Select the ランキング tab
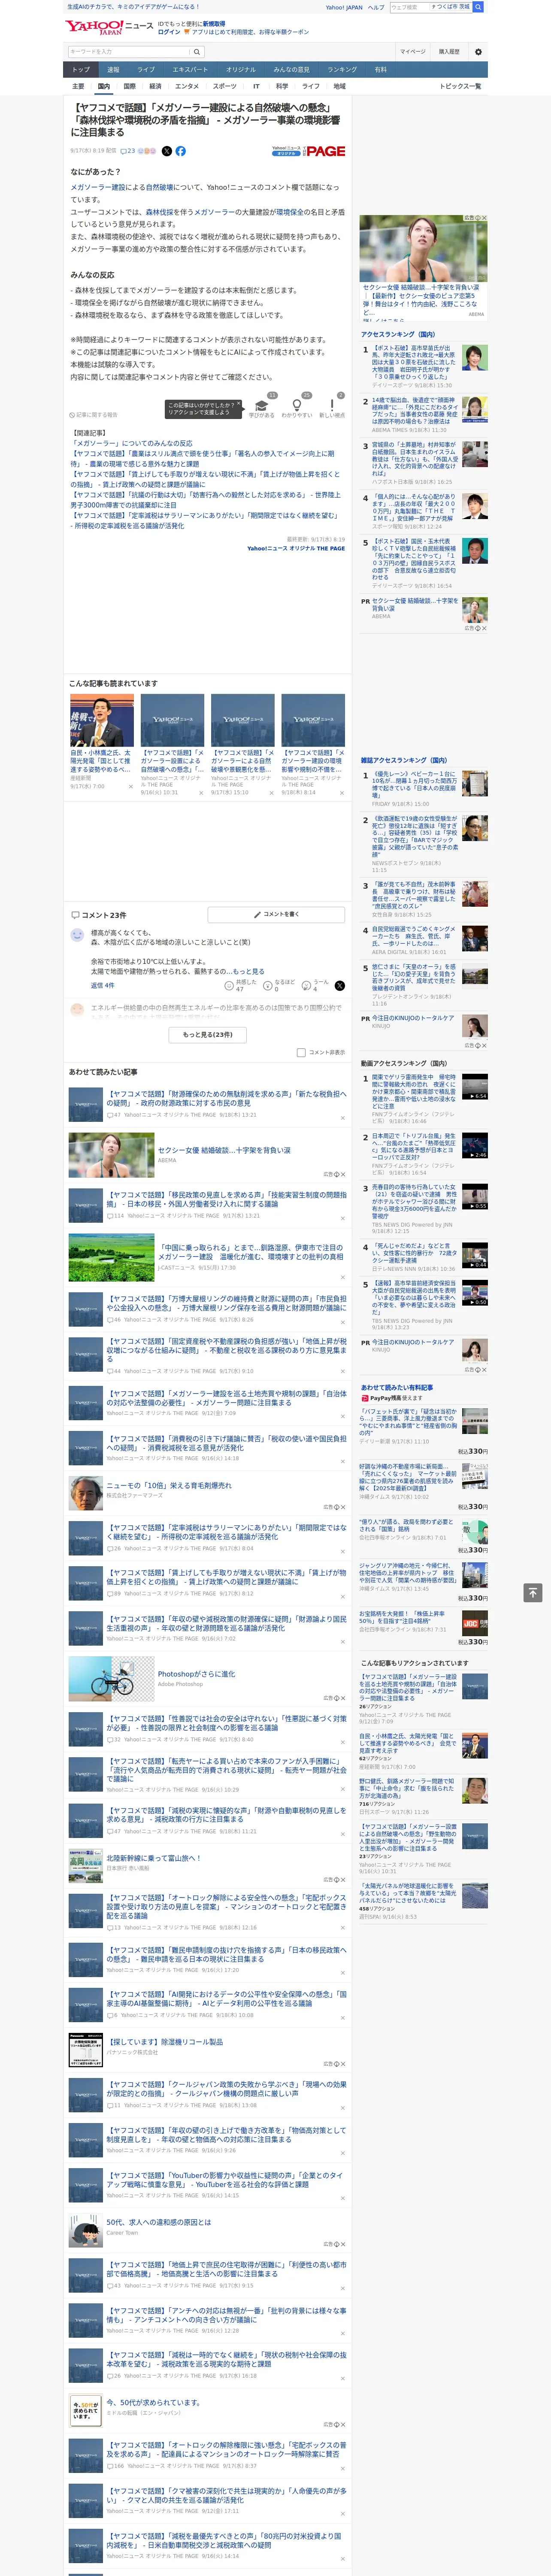Image resolution: width=551 pixels, height=2576 pixels. tap(342, 70)
